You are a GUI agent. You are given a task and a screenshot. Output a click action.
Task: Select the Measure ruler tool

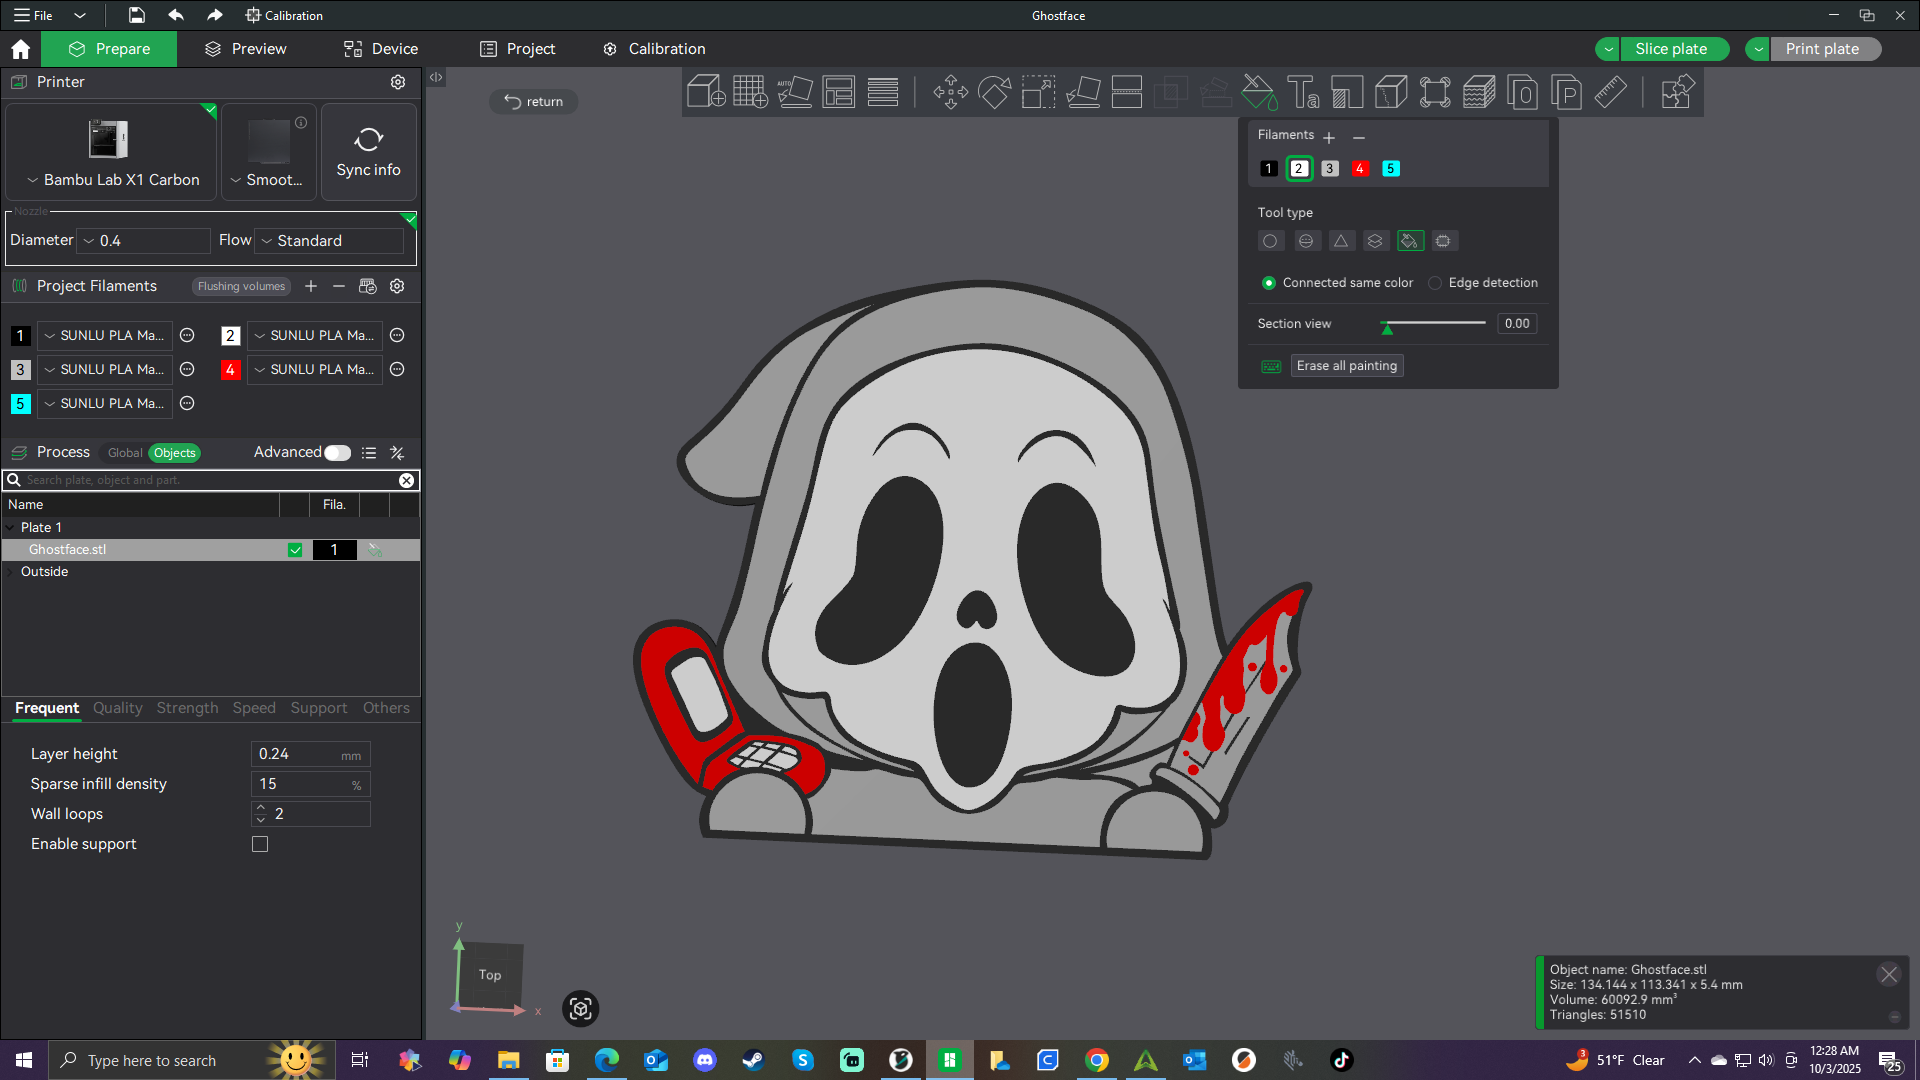pos(1610,92)
